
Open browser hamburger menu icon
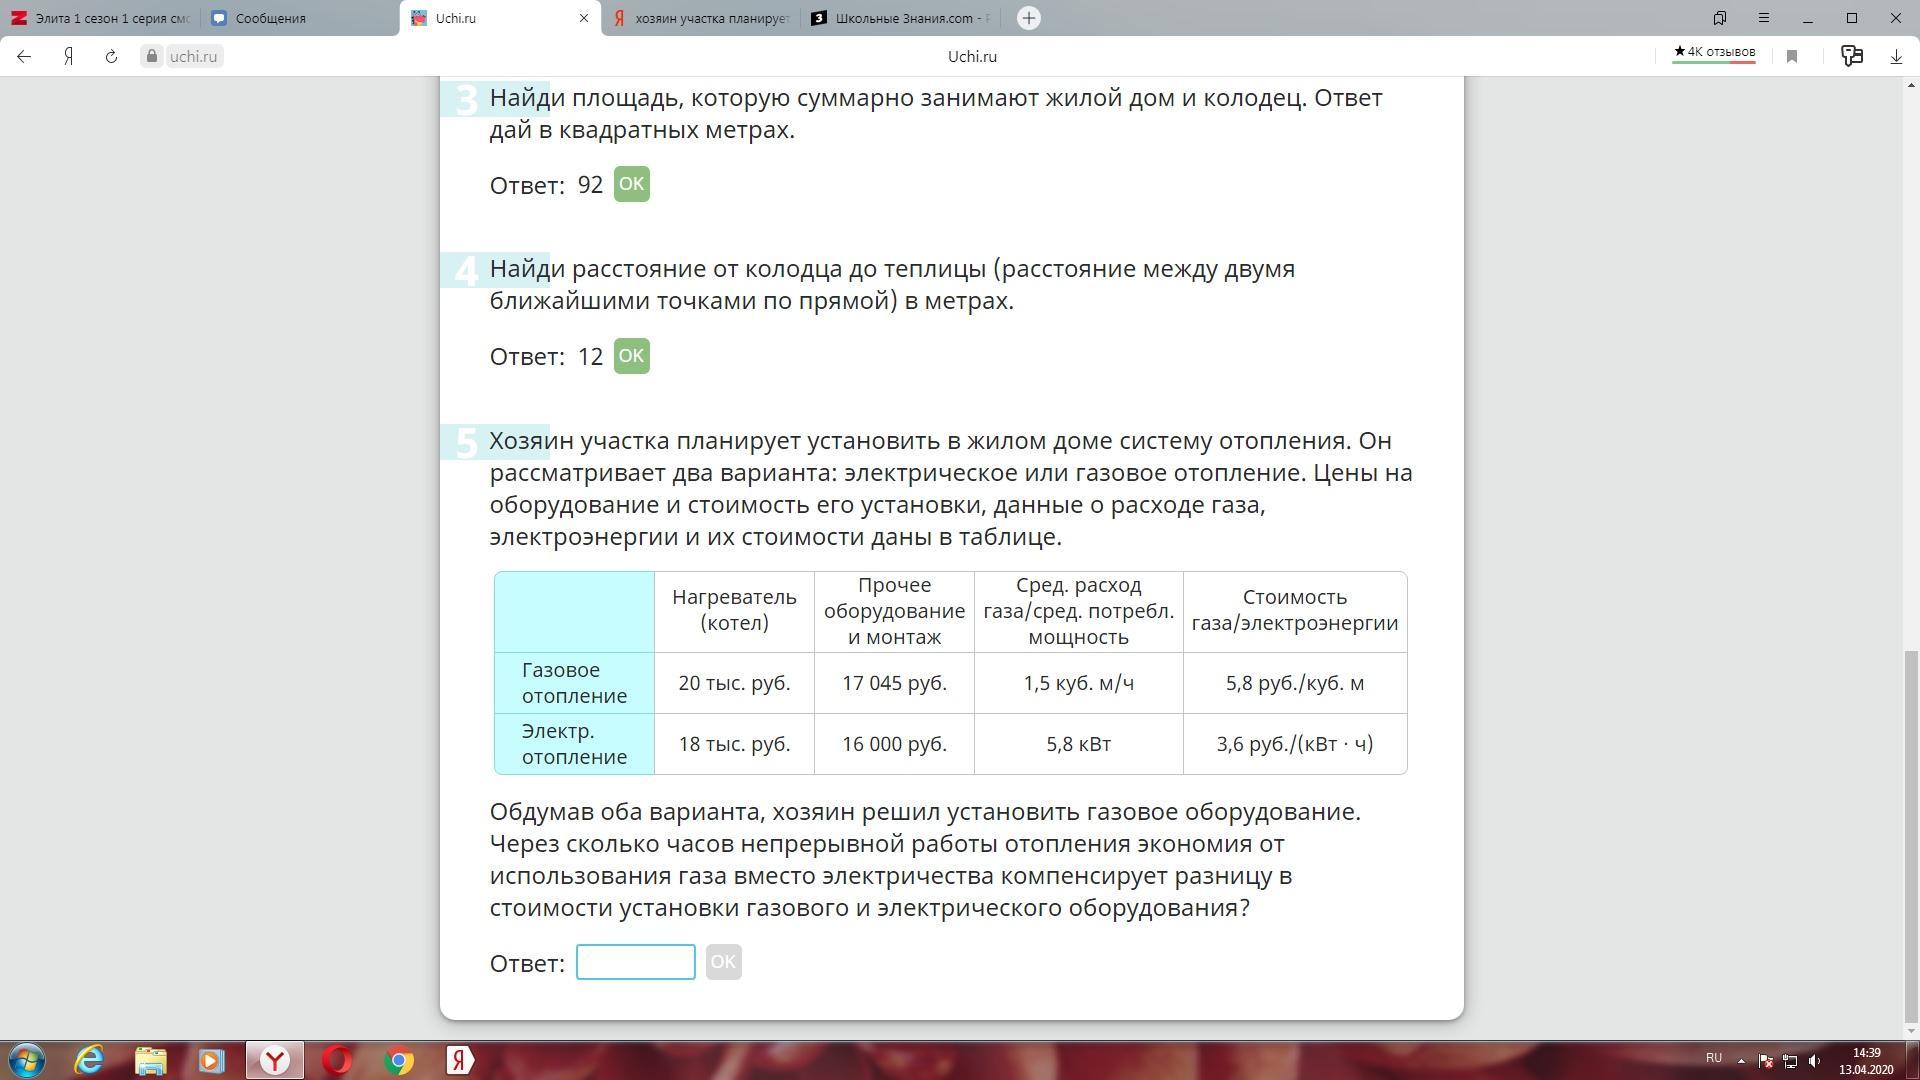[x=1764, y=18]
